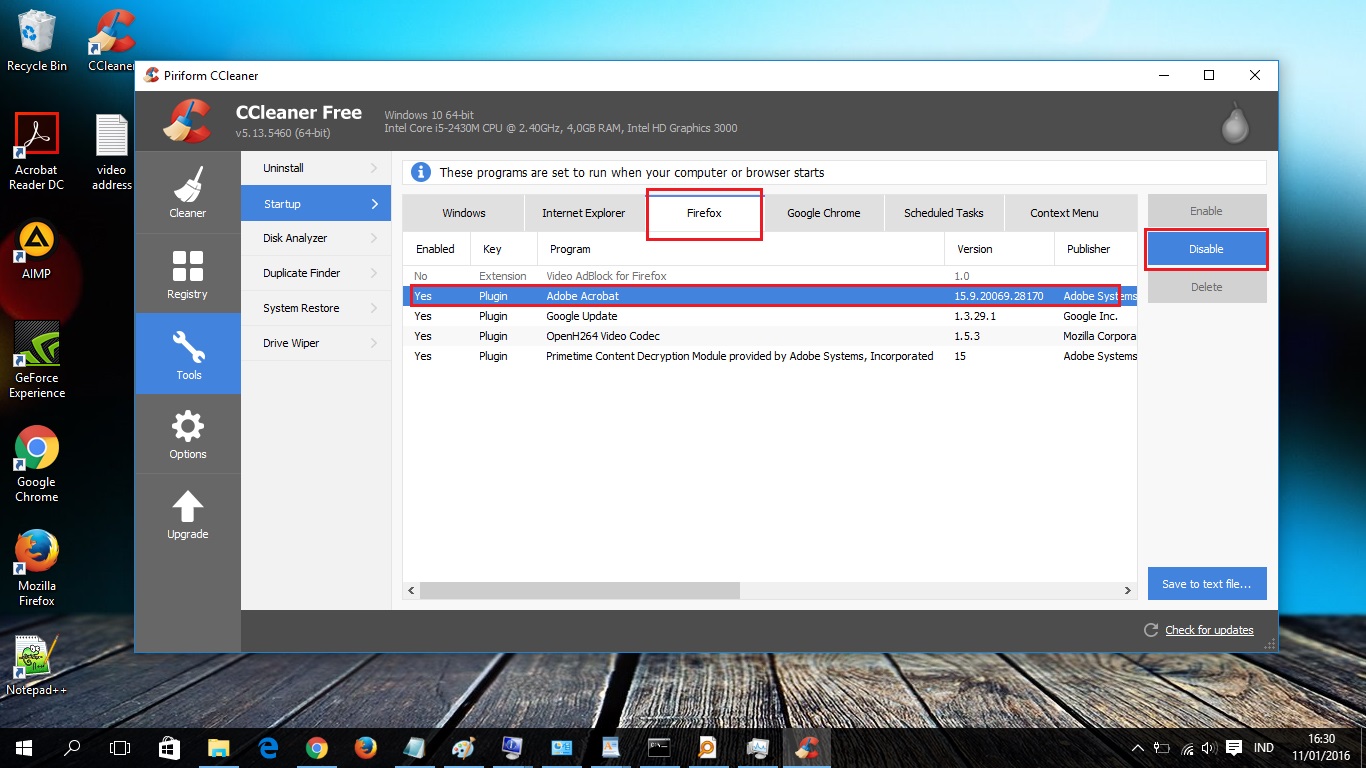The image size is (1366, 768).
Task: Click the scrollbar right arrow in the list
Action: pos(1128,591)
